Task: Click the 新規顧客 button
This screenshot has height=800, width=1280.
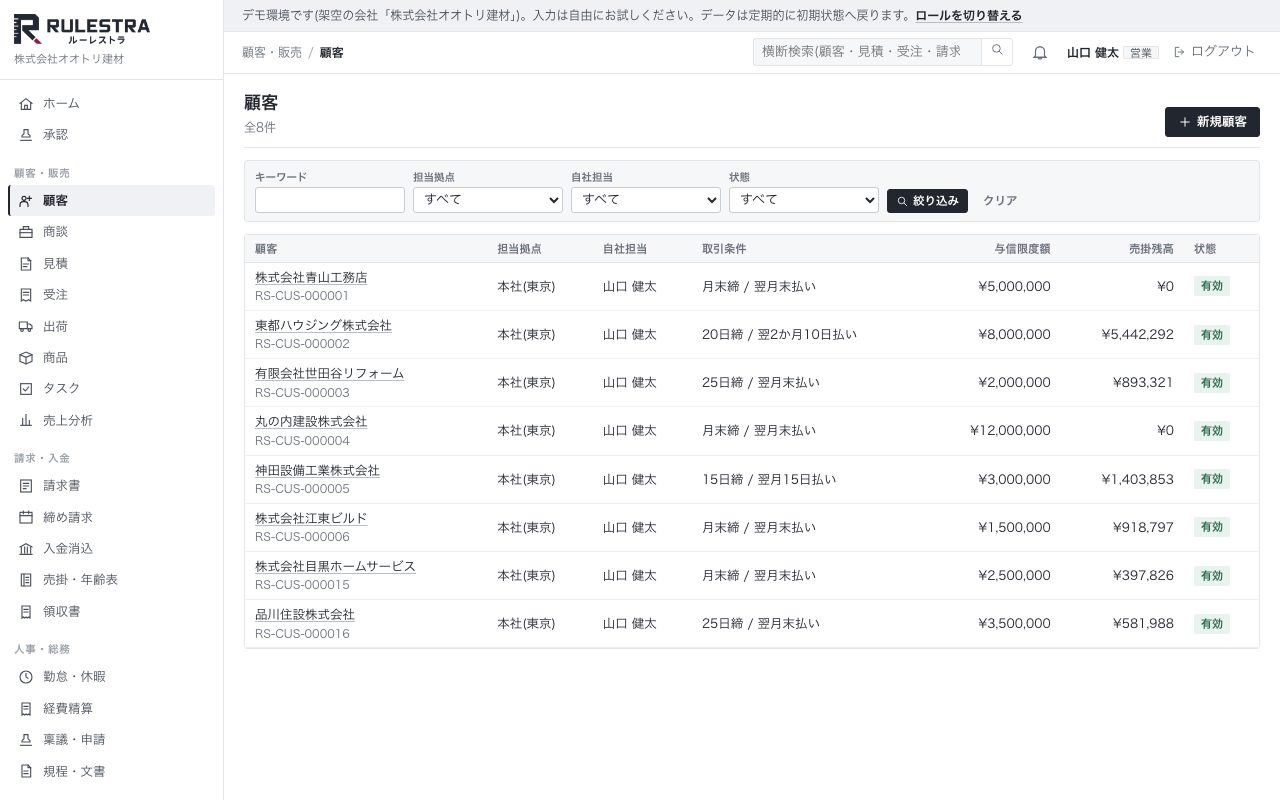Action: pyautogui.click(x=1212, y=122)
